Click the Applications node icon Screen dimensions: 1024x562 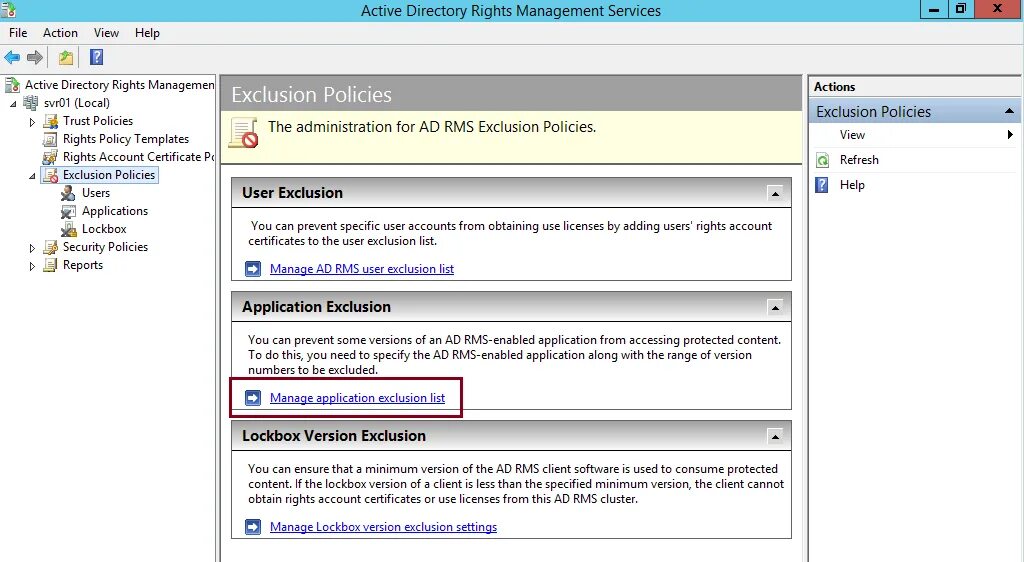coord(69,211)
